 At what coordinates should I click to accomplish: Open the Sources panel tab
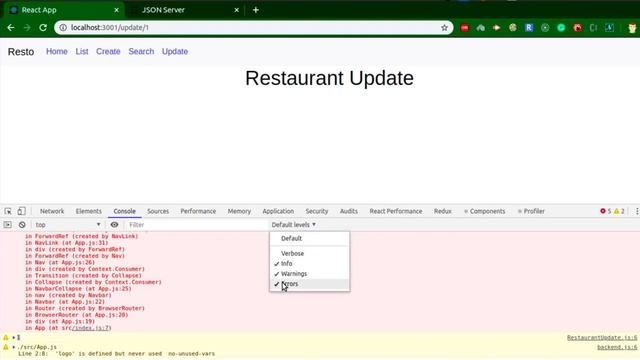158,211
